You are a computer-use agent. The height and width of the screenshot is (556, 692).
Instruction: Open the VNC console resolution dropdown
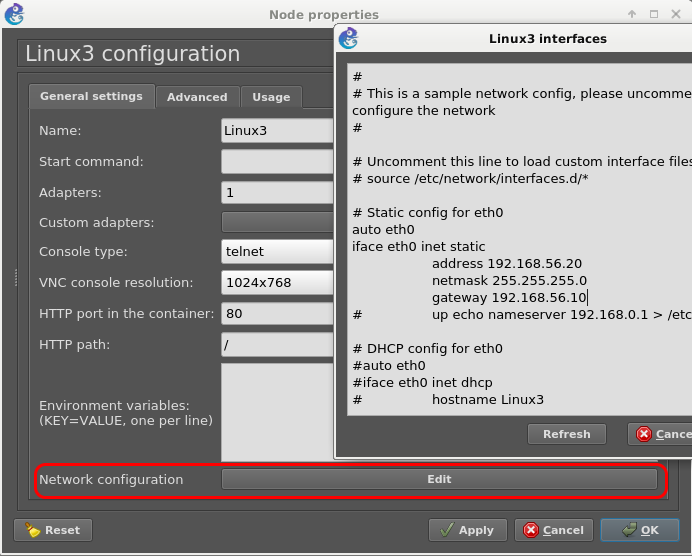(x=277, y=282)
